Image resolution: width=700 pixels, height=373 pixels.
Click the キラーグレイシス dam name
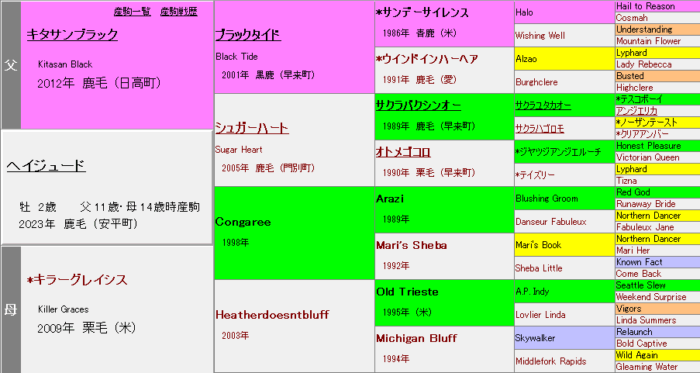click(77, 280)
